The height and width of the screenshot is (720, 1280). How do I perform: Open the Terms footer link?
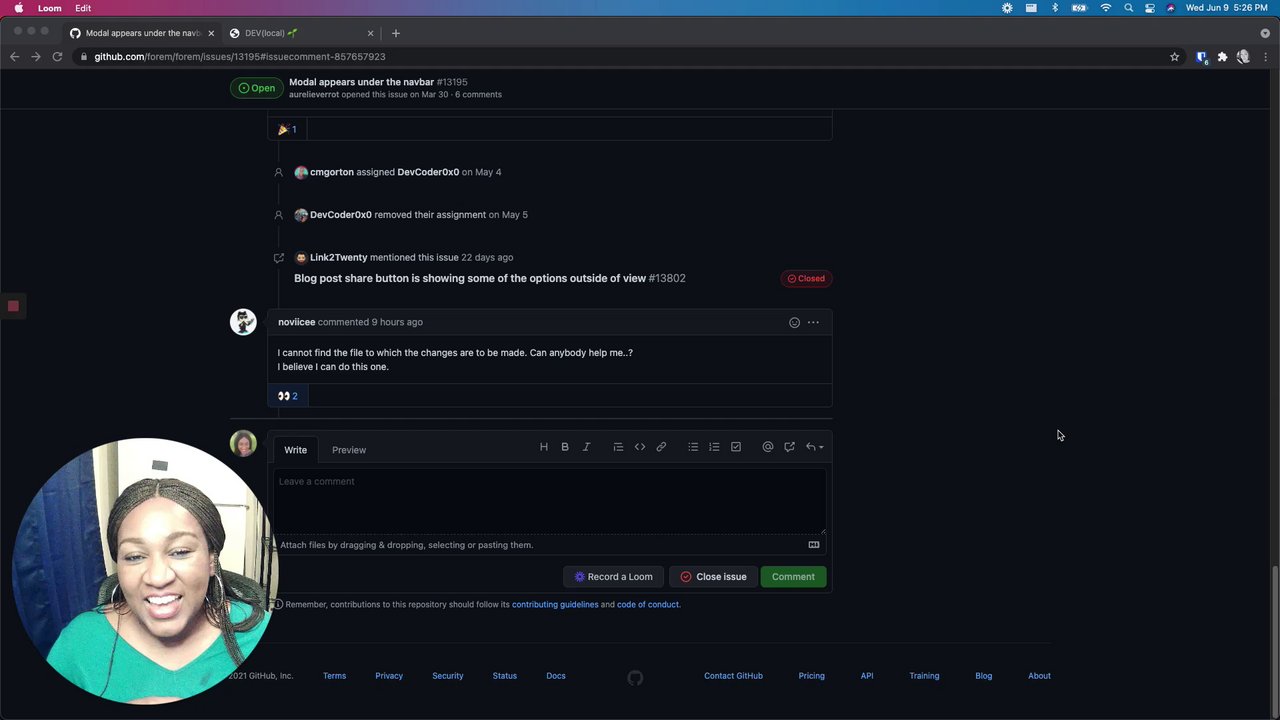click(334, 676)
